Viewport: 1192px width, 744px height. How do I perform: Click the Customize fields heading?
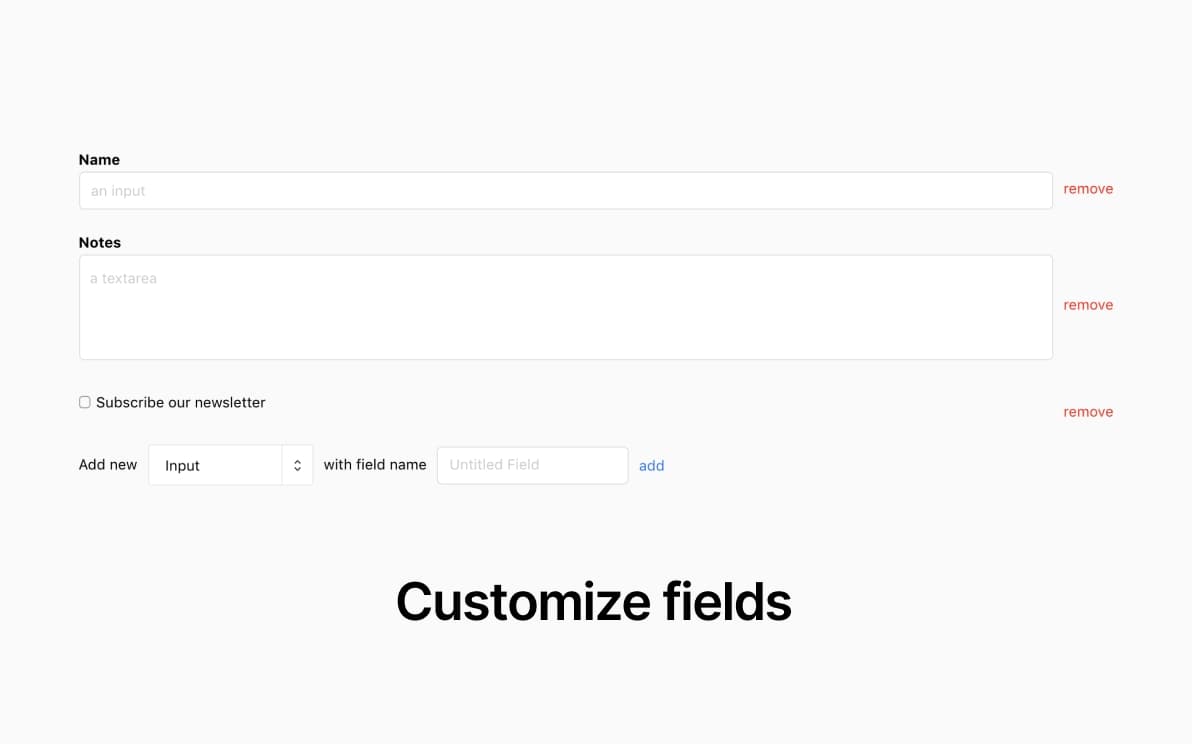click(x=594, y=602)
